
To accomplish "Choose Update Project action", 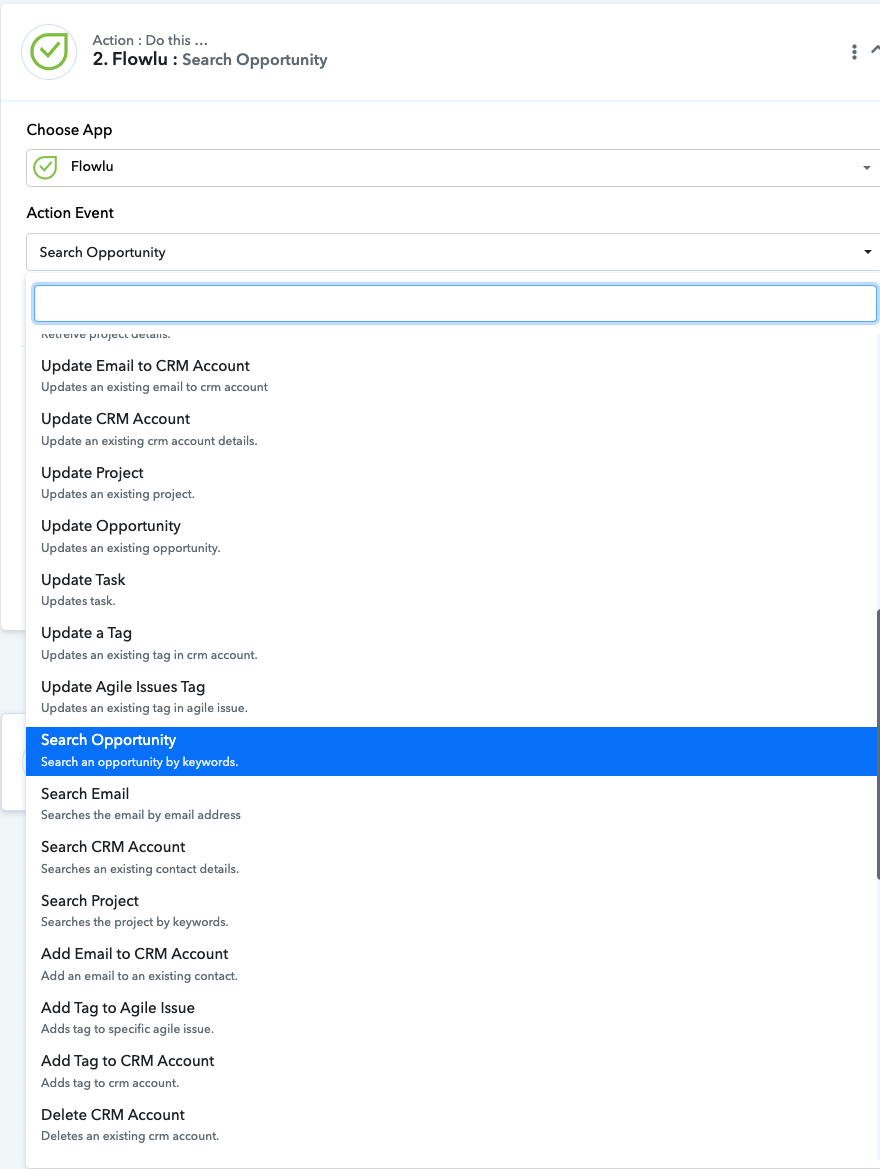I will tap(451, 482).
